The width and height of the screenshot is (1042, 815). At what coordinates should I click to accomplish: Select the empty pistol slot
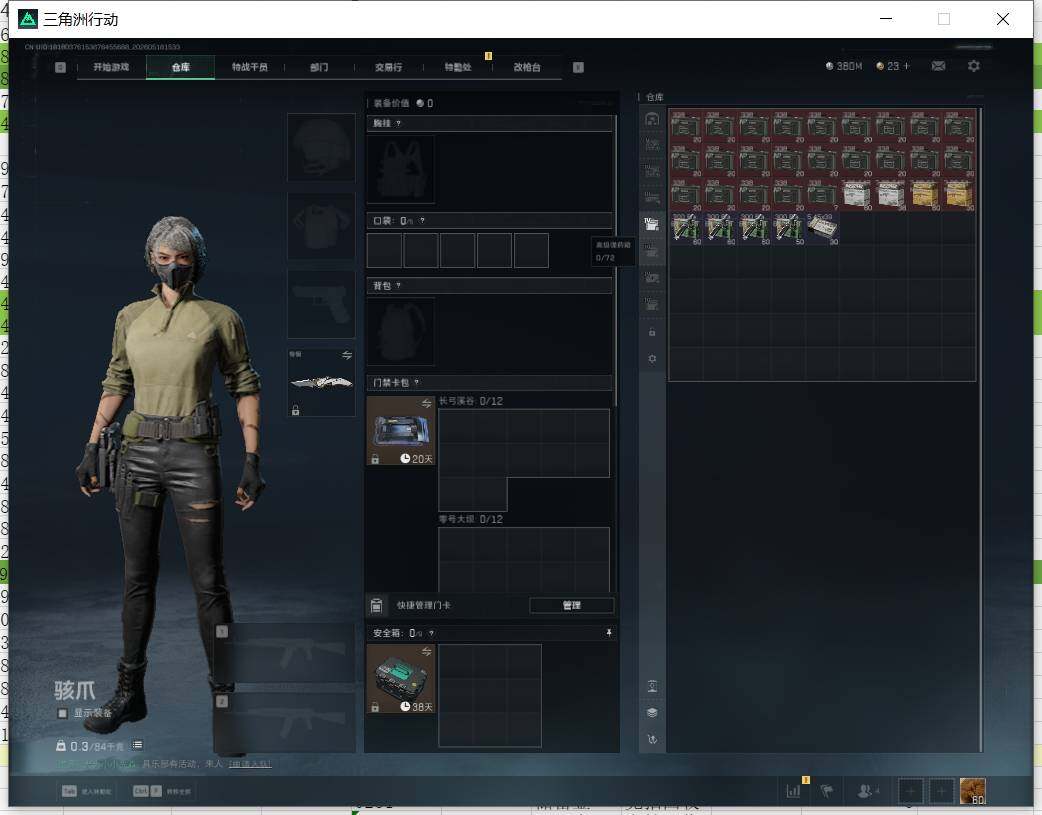(321, 304)
